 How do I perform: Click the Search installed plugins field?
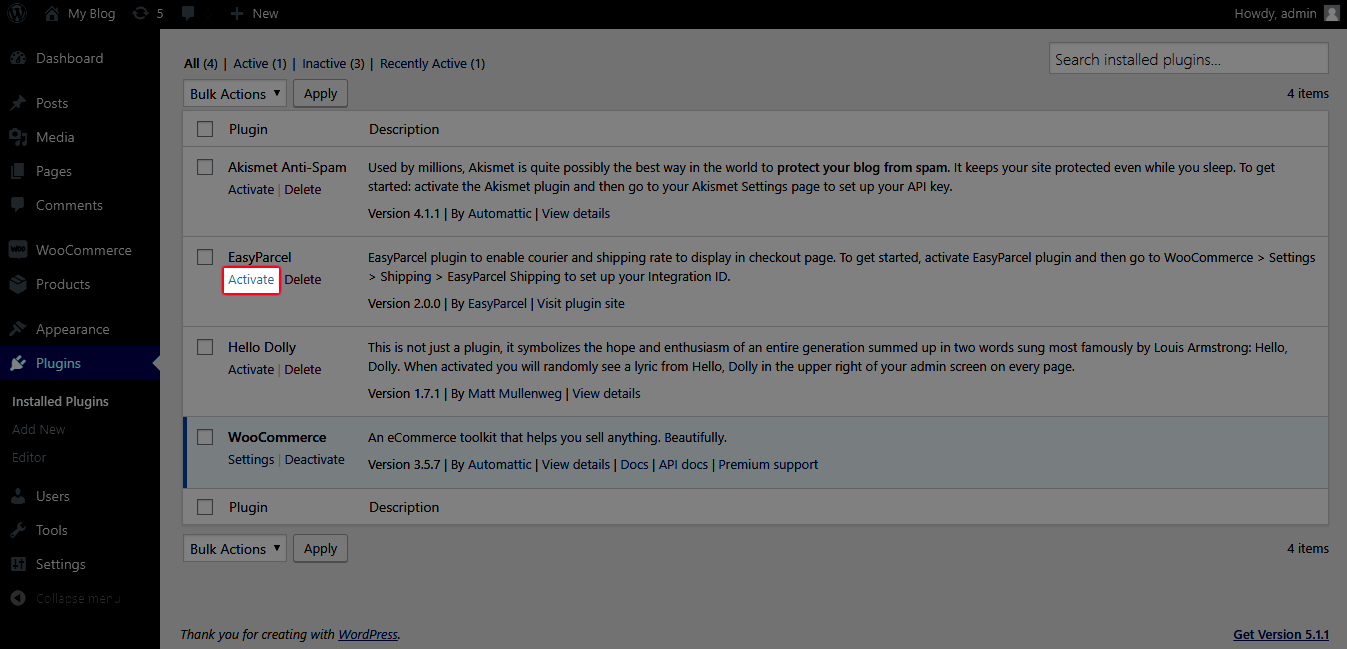point(1189,59)
